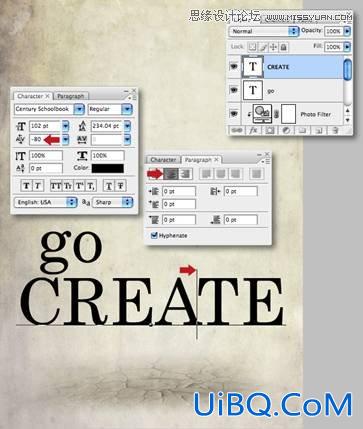This screenshot has width=363, height=429.
Task: Toggle Faux Bold in Character panel
Action: point(26,186)
